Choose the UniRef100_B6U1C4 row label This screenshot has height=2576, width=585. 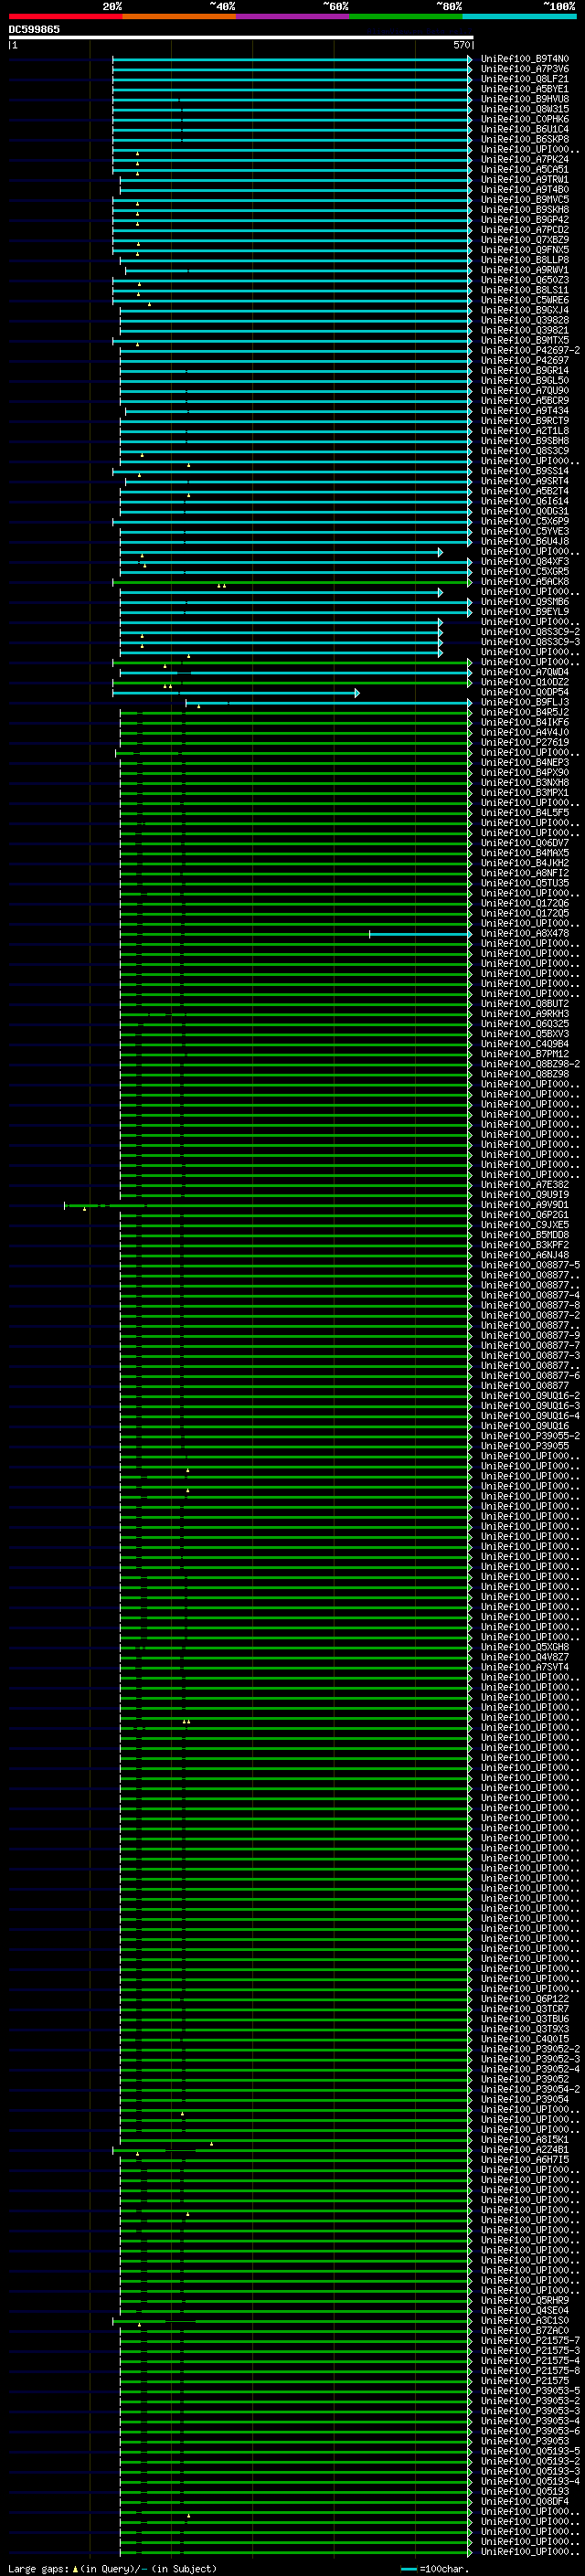tap(525, 129)
